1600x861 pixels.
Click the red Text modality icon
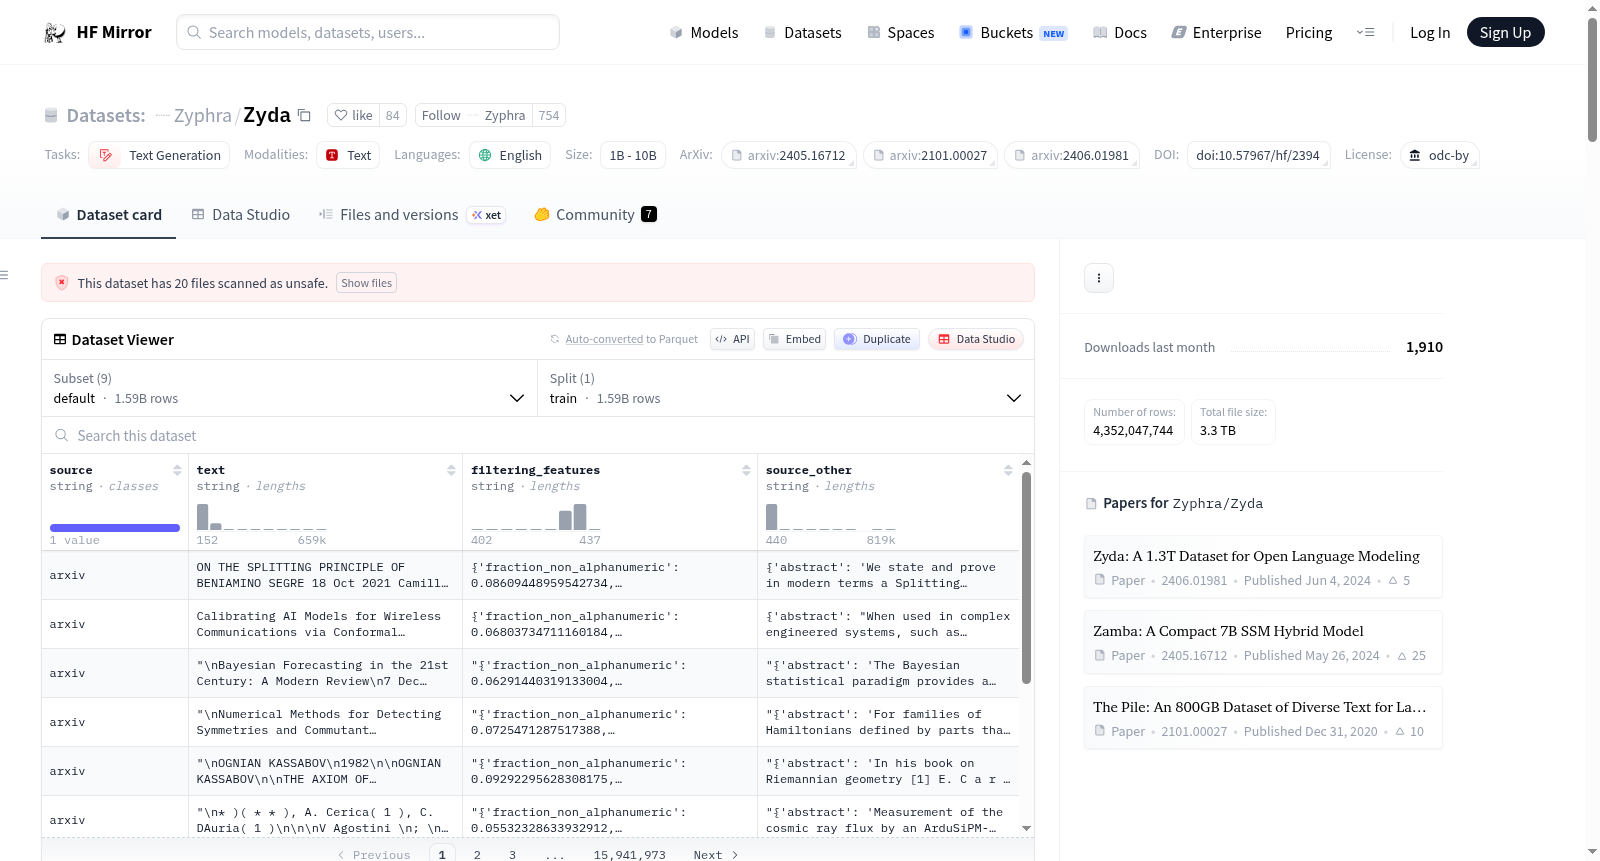[332, 156]
